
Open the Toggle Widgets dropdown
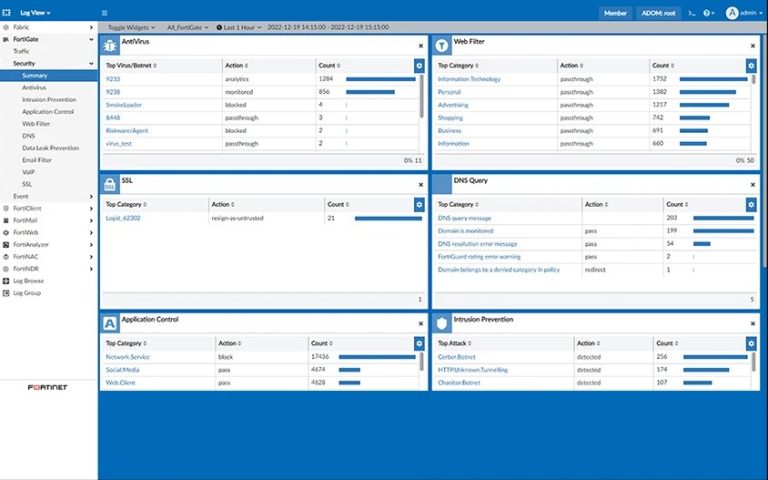pyautogui.click(x=131, y=27)
